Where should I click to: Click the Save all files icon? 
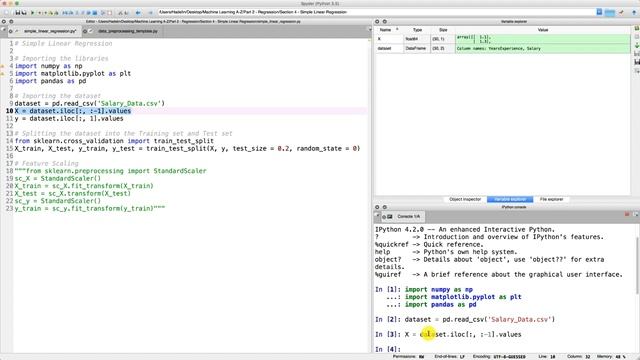click(x=24, y=13)
